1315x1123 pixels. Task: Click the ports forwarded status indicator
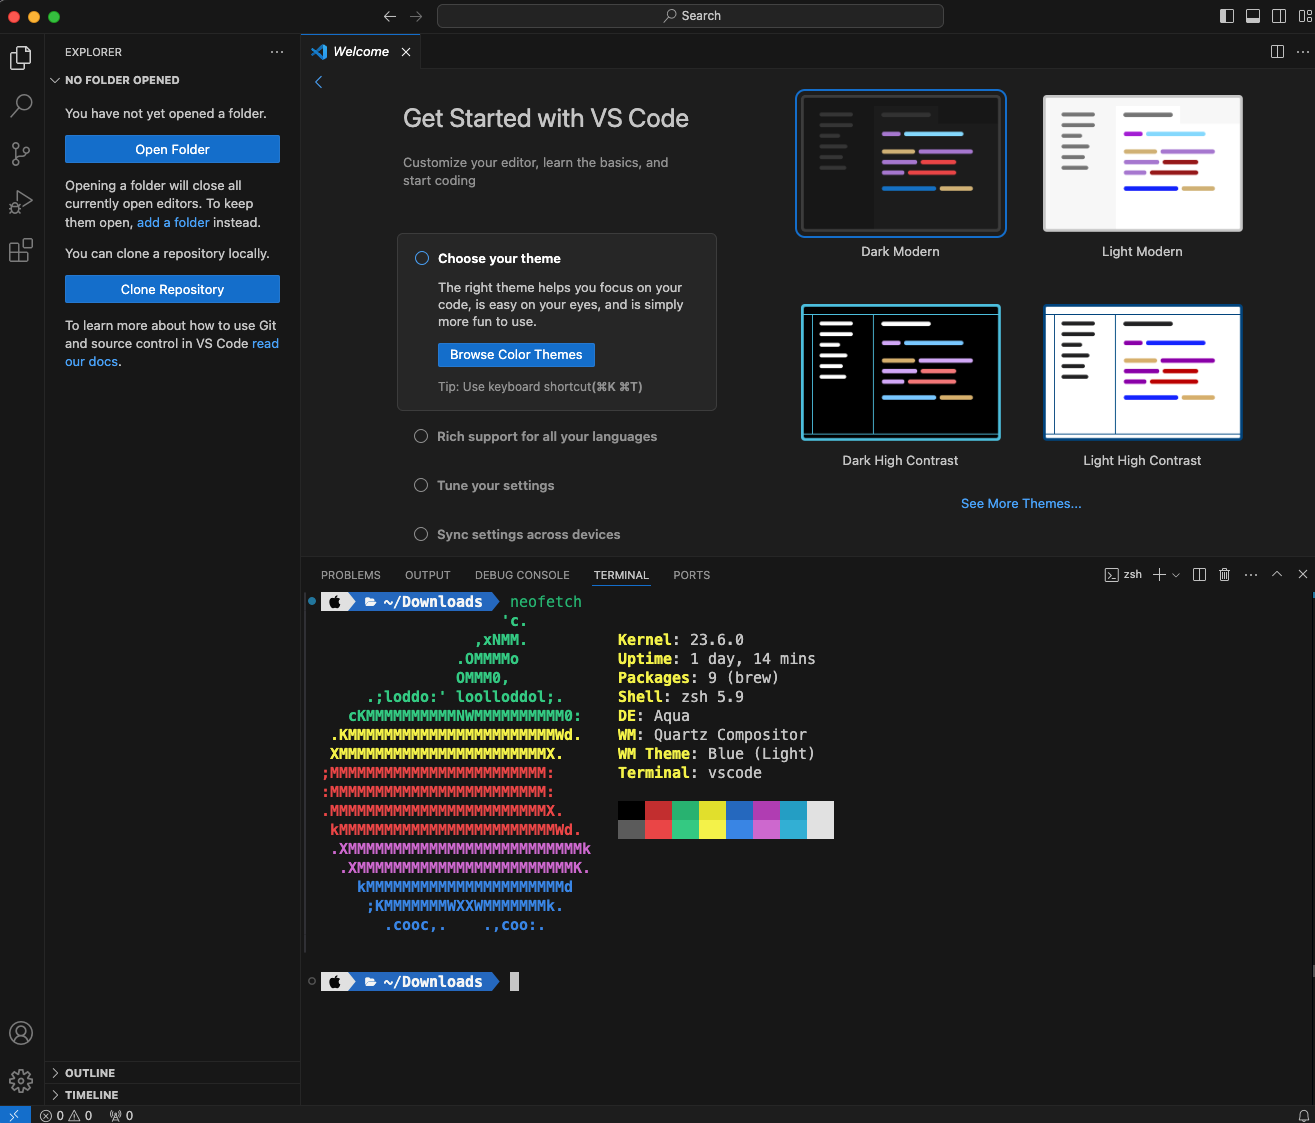(121, 1115)
